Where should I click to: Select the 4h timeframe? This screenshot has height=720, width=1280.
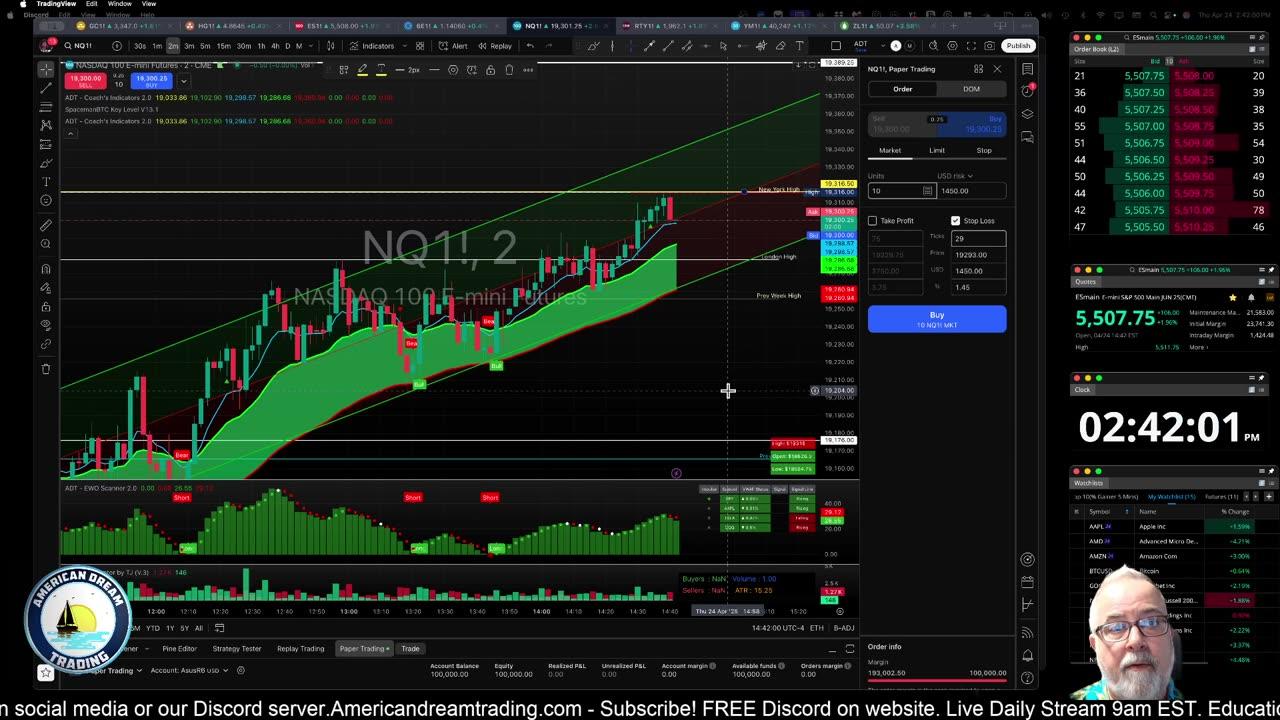275,46
